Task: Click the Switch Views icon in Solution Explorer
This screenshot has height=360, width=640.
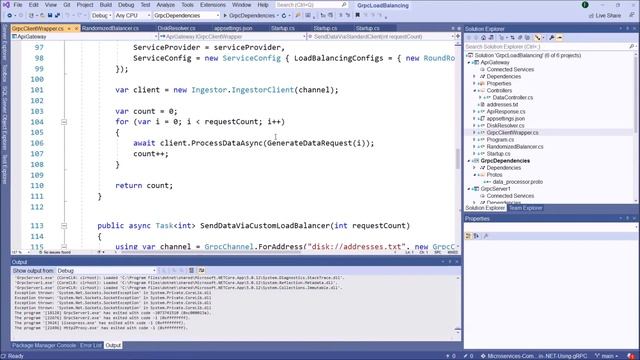Action: pos(491,38)
